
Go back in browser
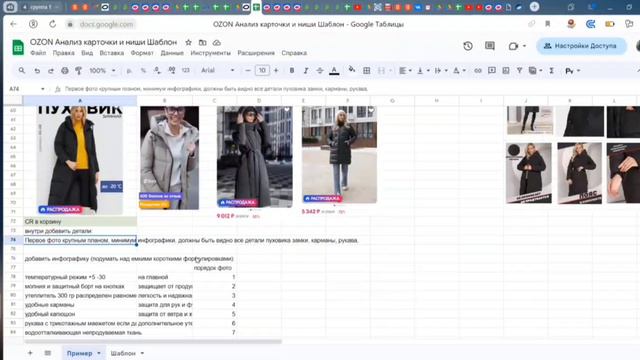(13, 24)
